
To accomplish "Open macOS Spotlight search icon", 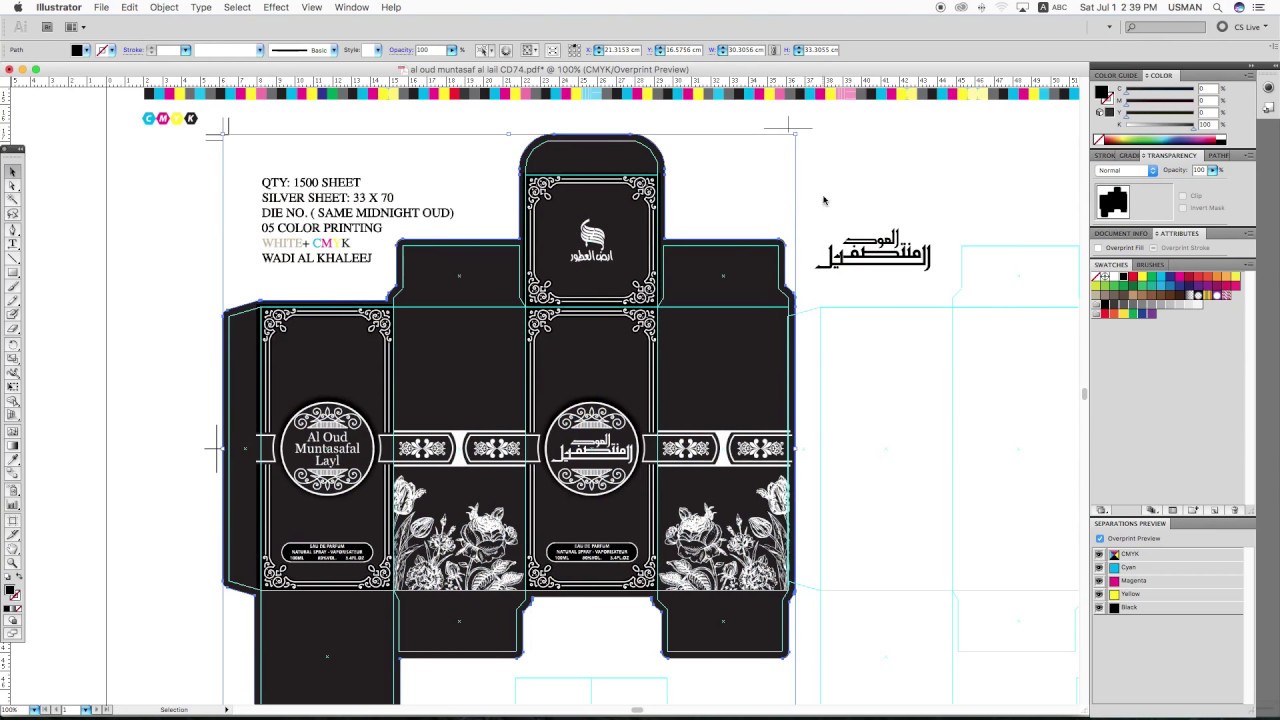I will click(x=1217, y=7).
